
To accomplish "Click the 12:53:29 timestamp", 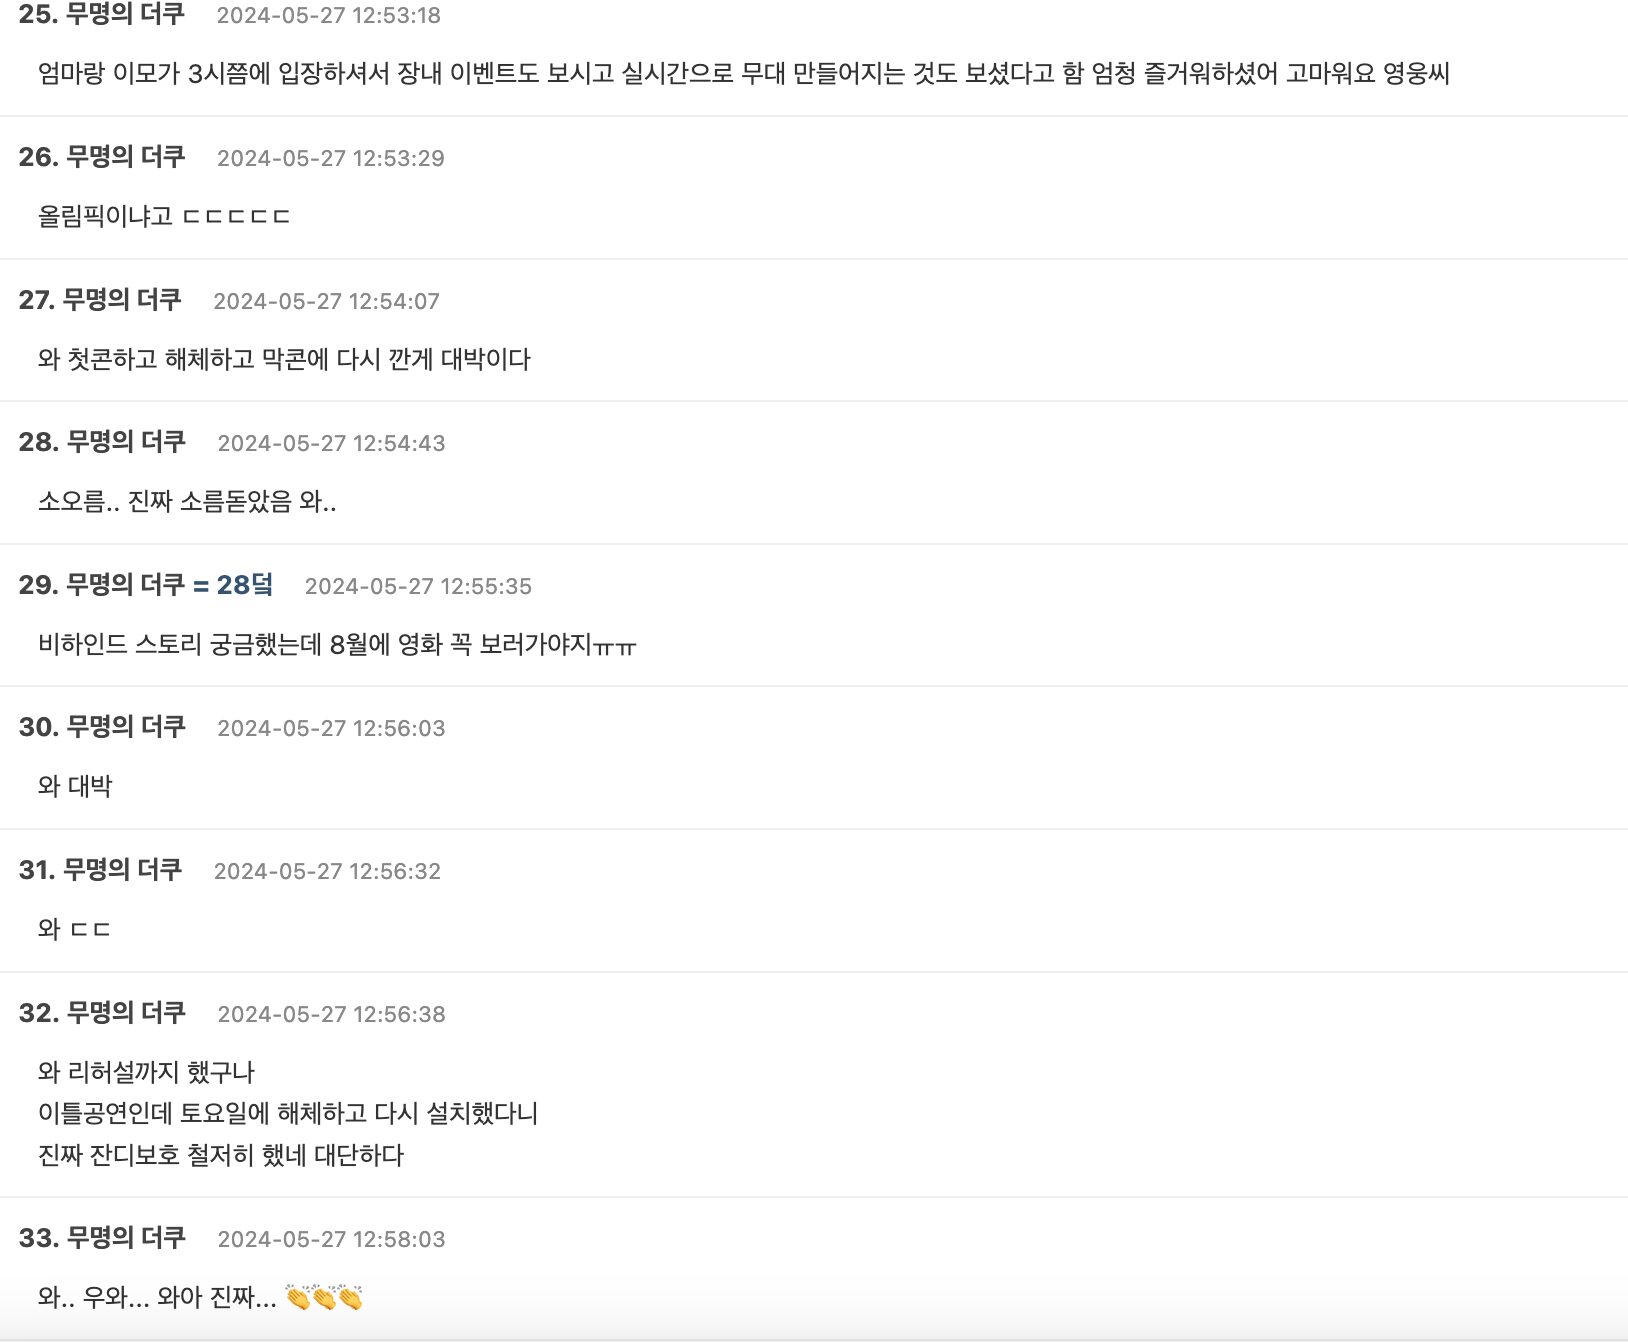I will point(331,158).
